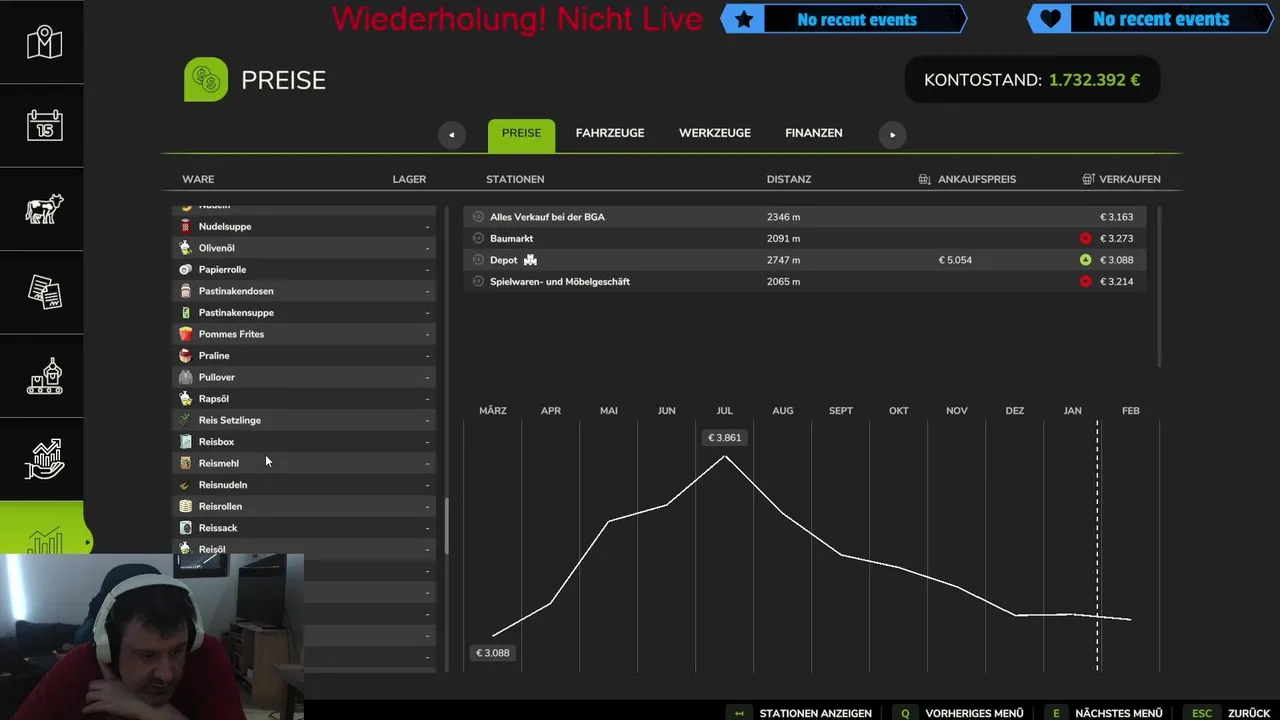Click the Olivenöl bottle icon
The image size is (1280, 720).
click(185, 248)
